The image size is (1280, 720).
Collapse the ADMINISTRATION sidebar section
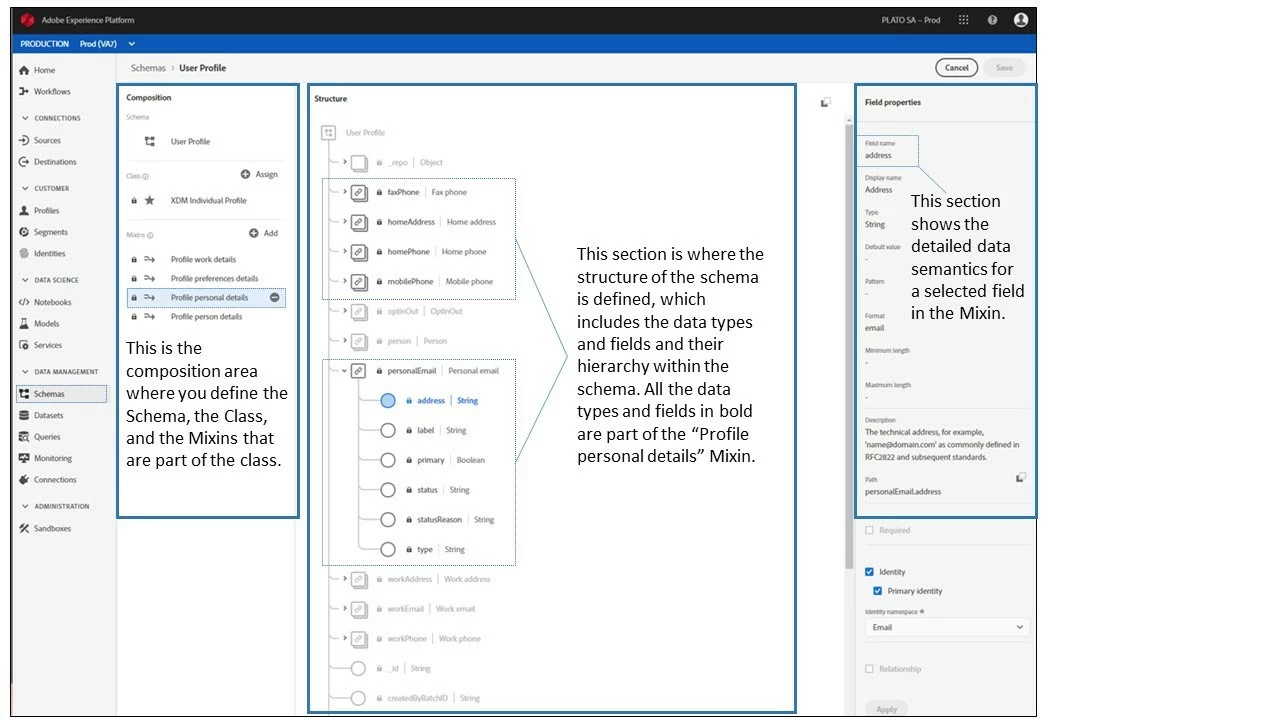pyautogui.click(x=25, y=506)
